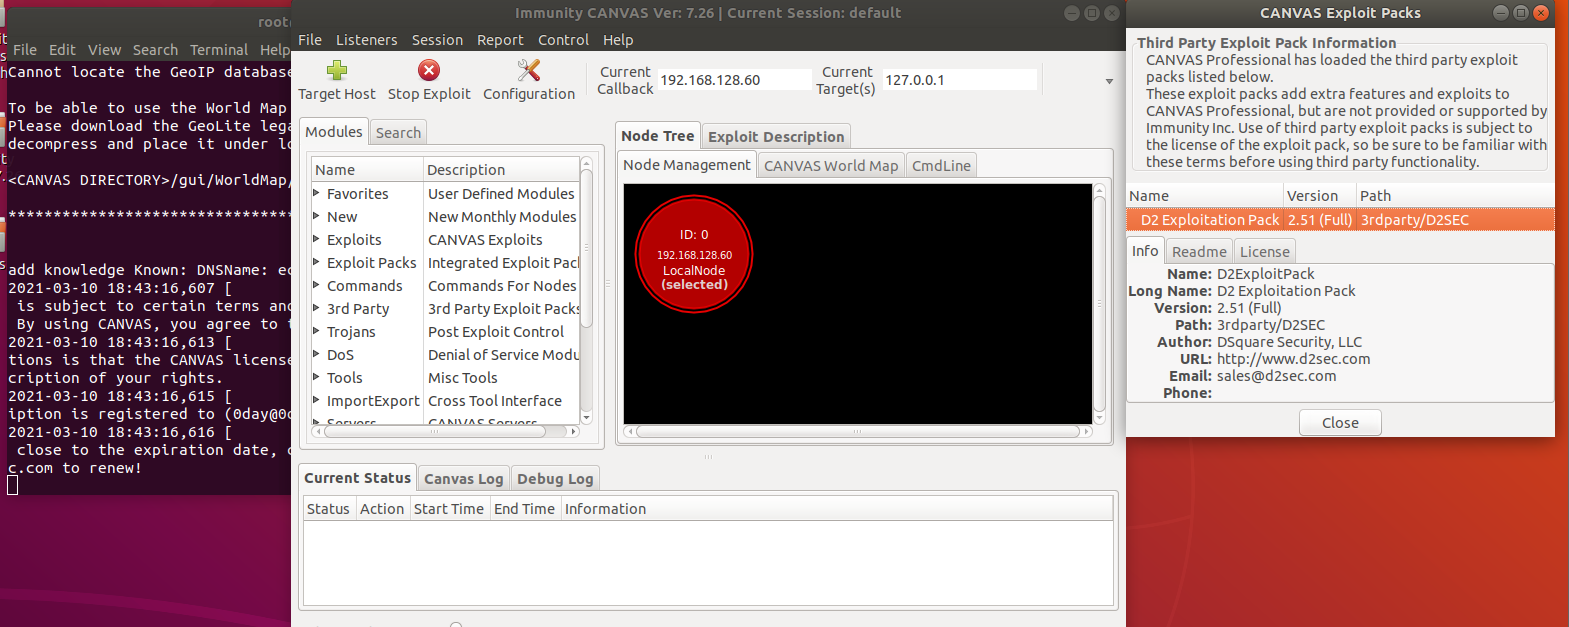
Task: Click the modules list vertical scrollbar
Action: click(587, 249)
